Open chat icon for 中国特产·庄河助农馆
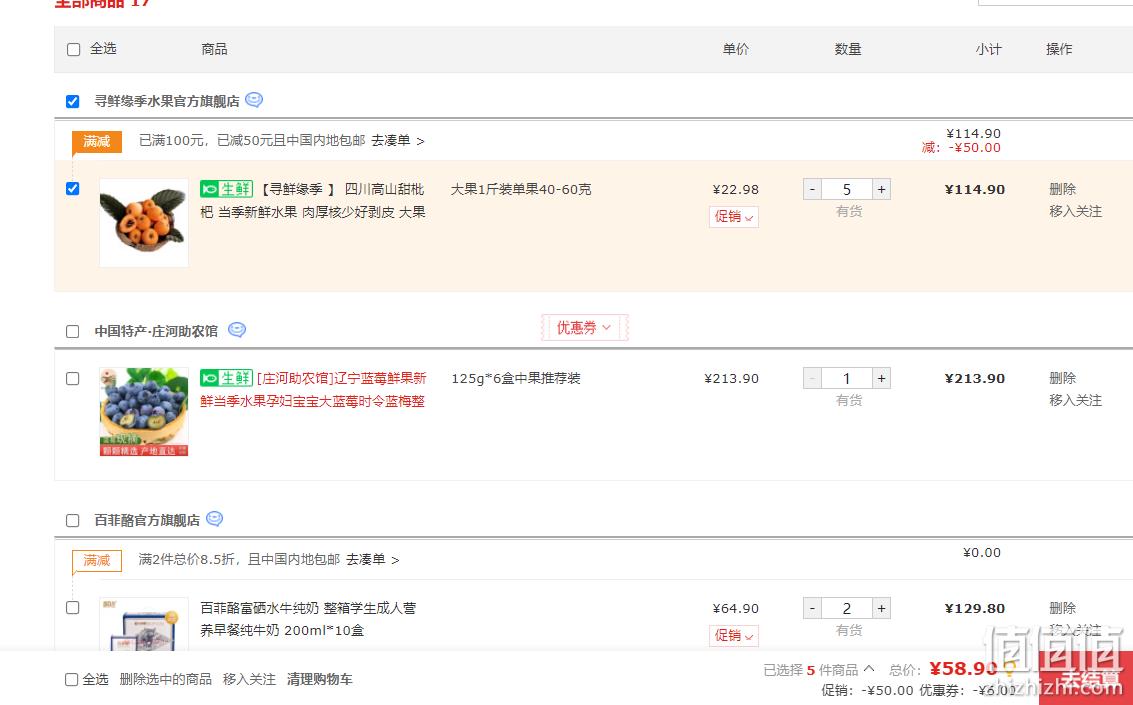The width and height of the screenshot is (1133, 705). click(237, 329)
